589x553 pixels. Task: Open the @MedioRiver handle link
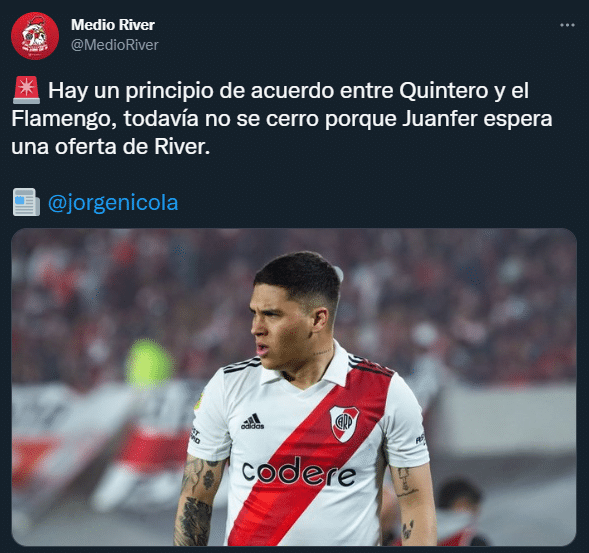[x=115, y=45]
